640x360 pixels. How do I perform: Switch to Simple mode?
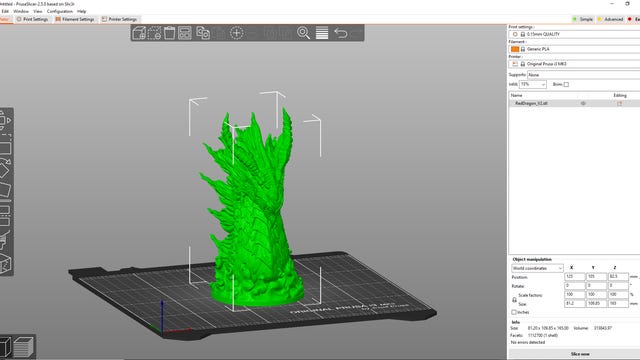(x=583, y=19)
